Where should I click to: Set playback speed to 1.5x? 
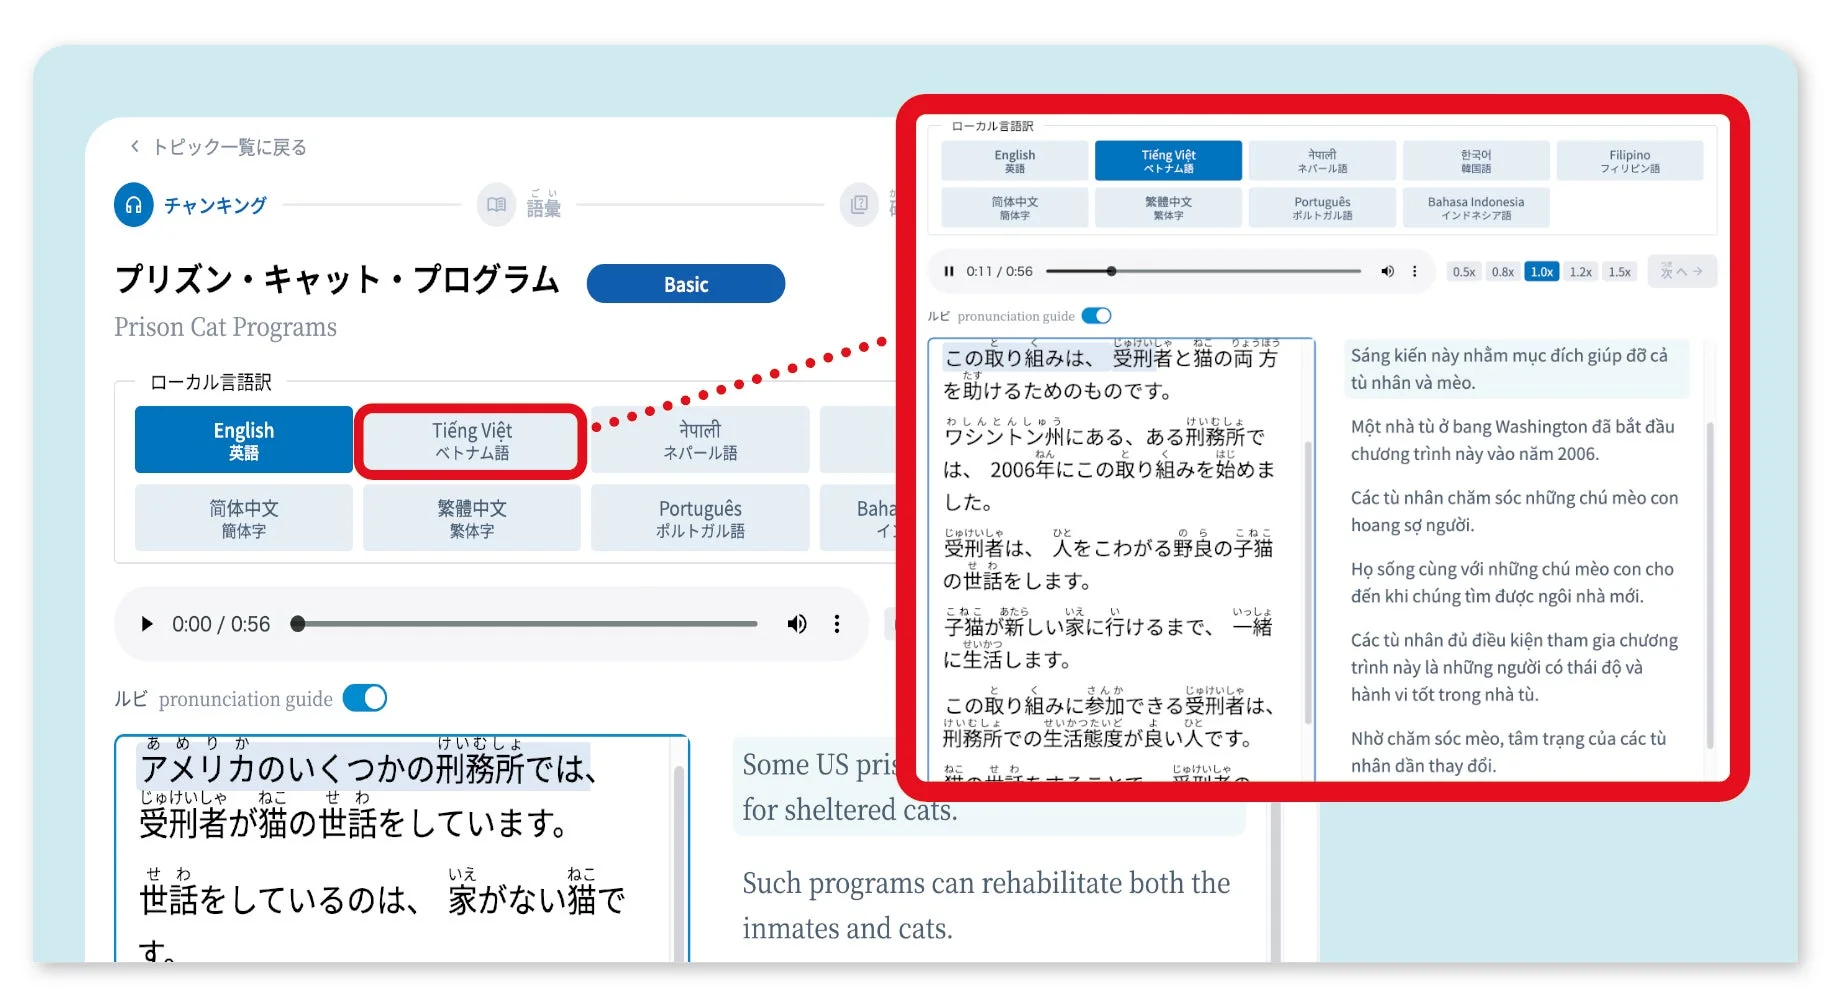1620,272
